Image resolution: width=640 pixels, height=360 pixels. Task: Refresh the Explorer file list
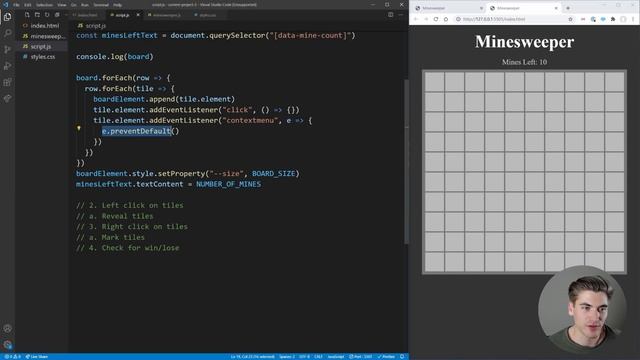pos(47,15)
